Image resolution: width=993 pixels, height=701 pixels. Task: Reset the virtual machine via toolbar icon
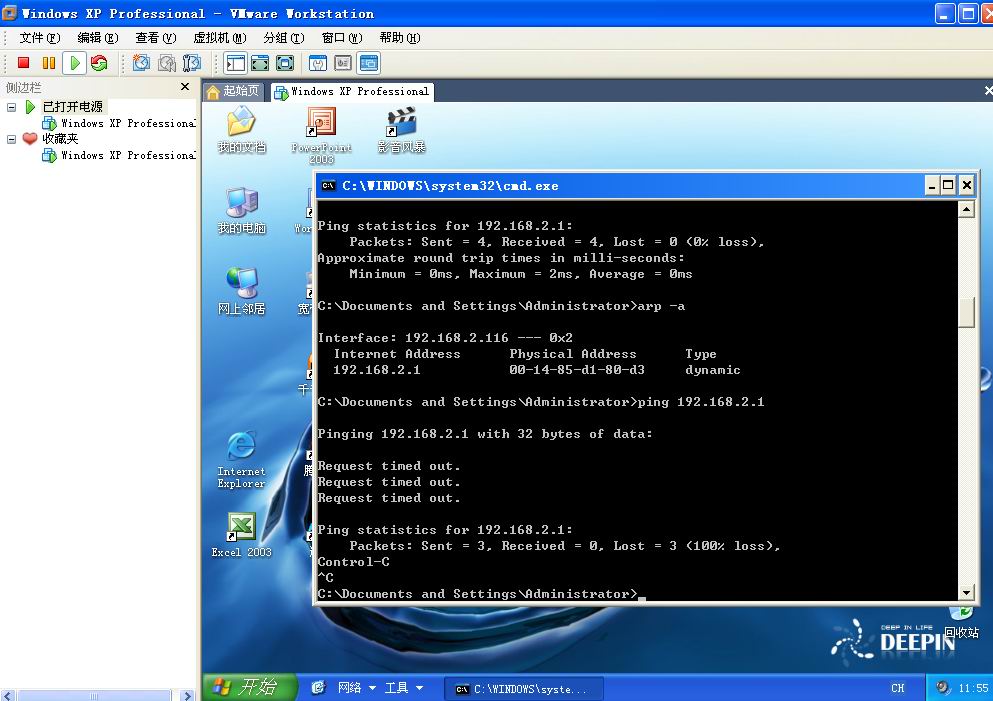click(x=99, y=63)
